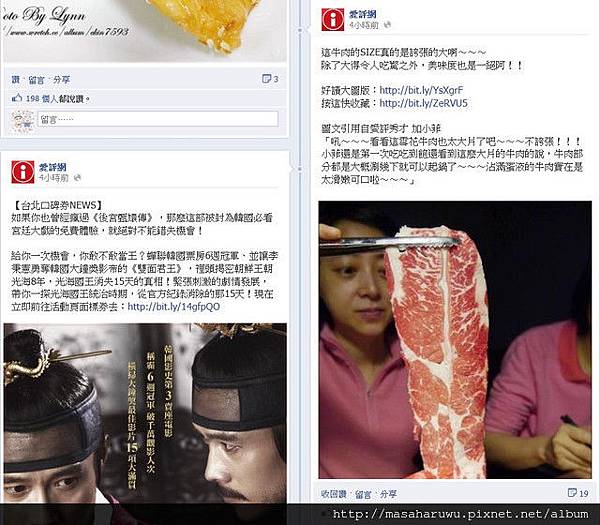The height and width of the screenshot is (525, 600).
Task: Click user avatar beside the comment box
Action: [22, 122]
